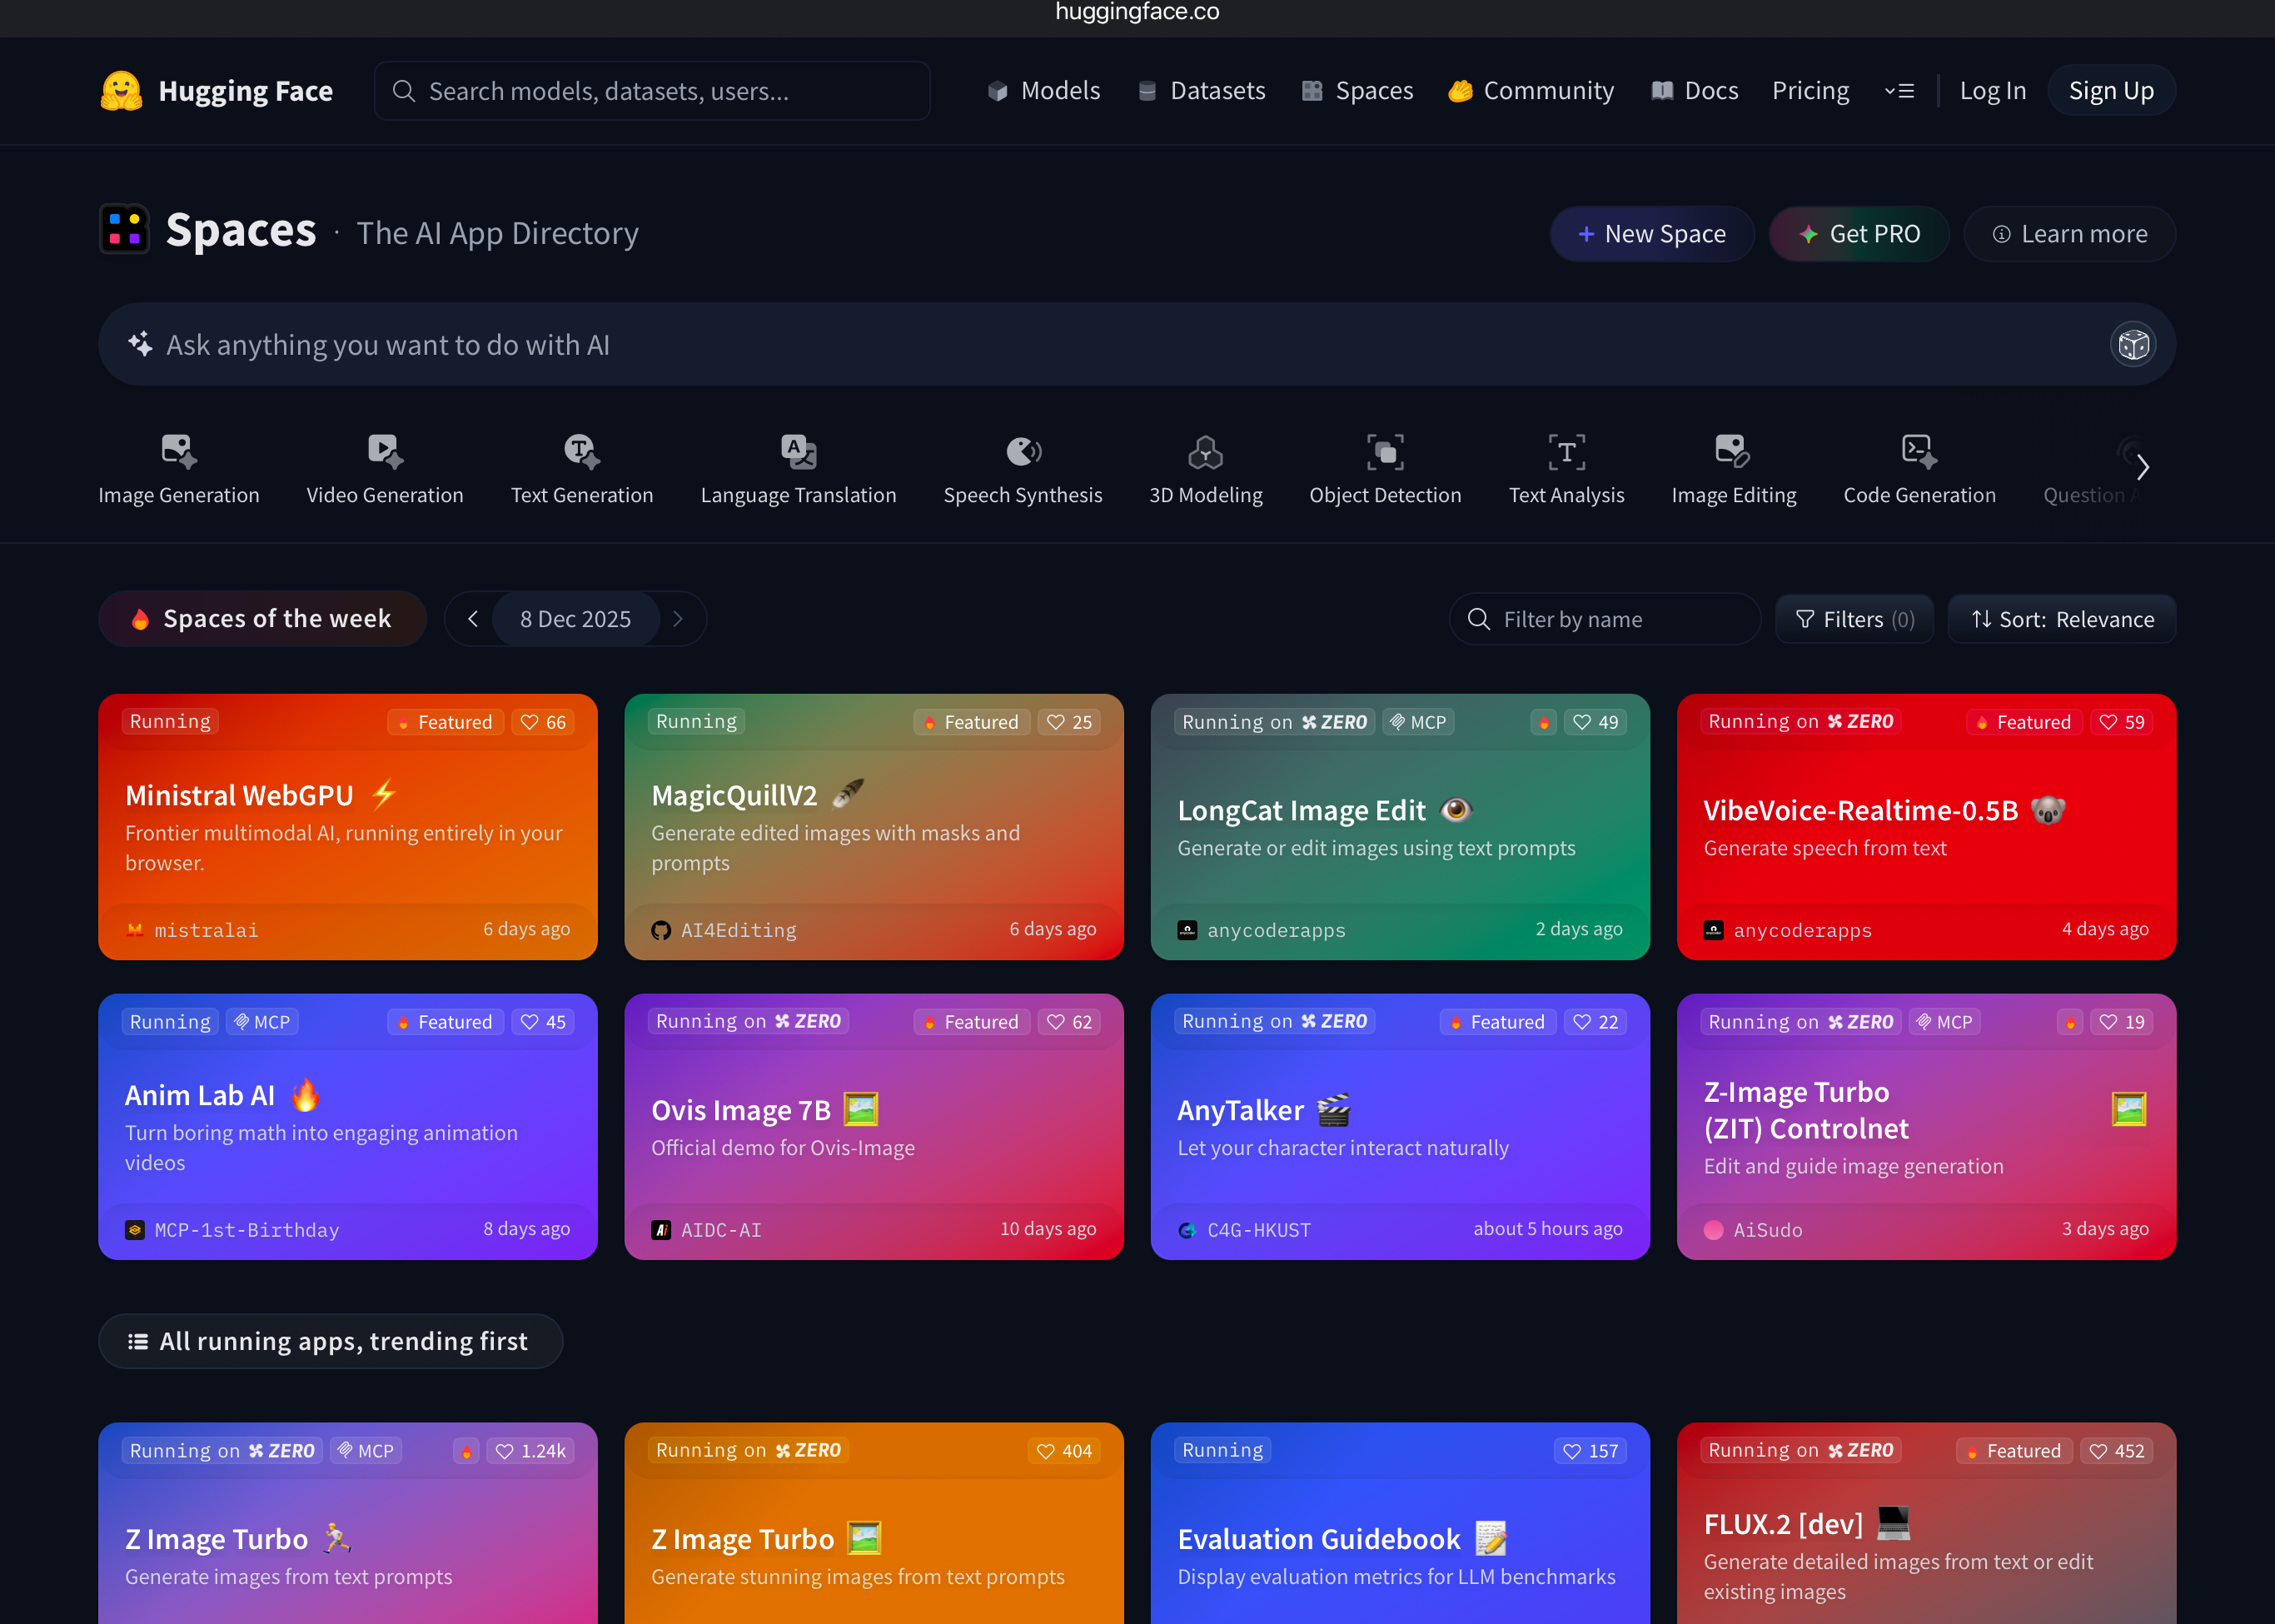Open the Filters (0) panel
Viewport: 2275px width, 1624px height.
point(1854,619)
